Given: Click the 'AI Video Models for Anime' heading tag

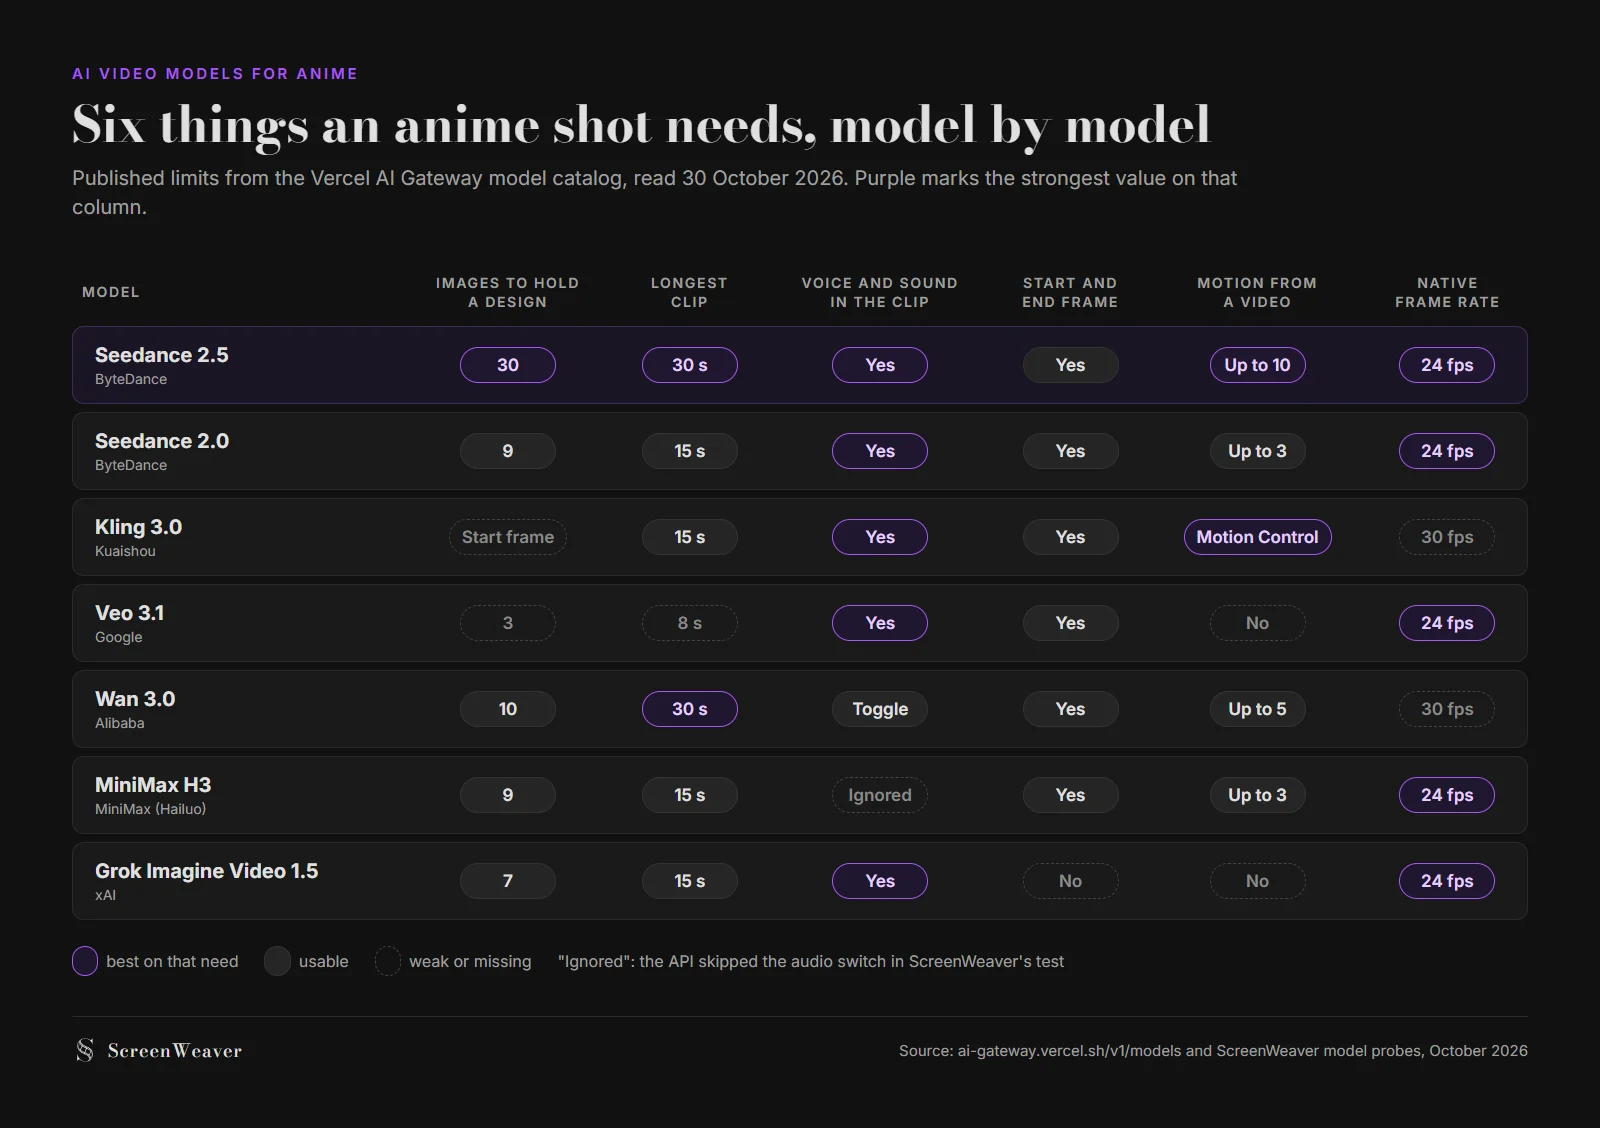Looking at the screenshot, I should point(215,74).
